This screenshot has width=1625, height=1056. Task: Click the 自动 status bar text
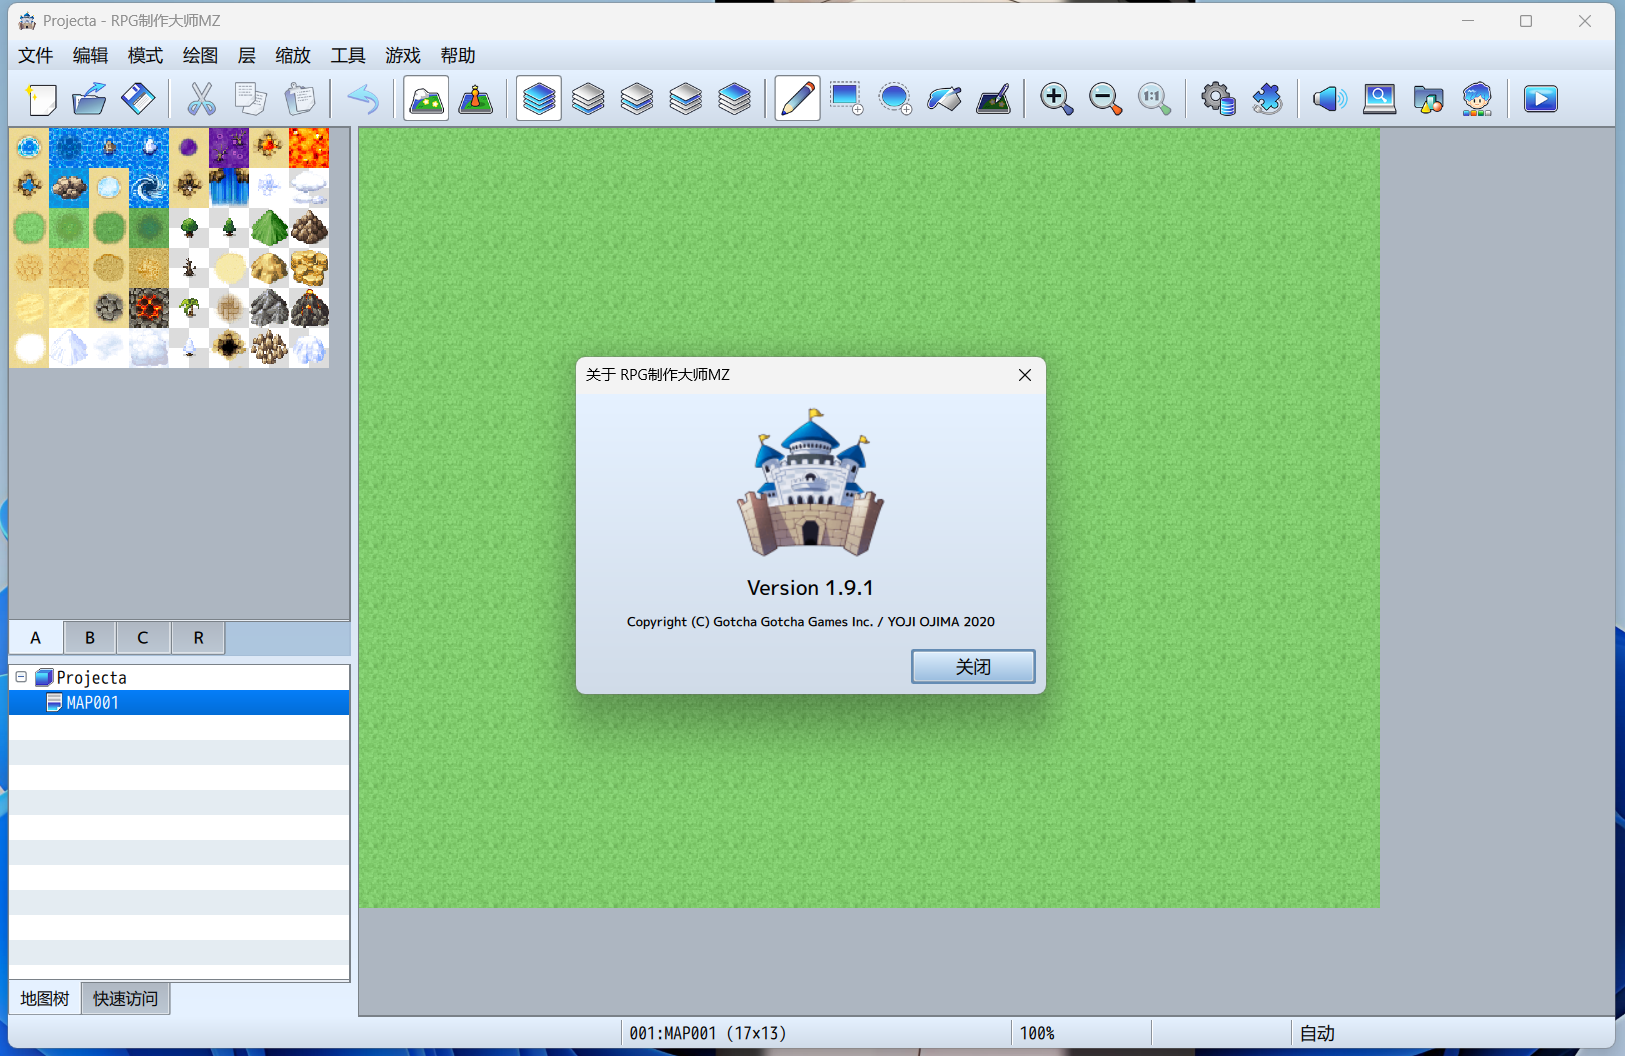[x=1318, y=1033]
